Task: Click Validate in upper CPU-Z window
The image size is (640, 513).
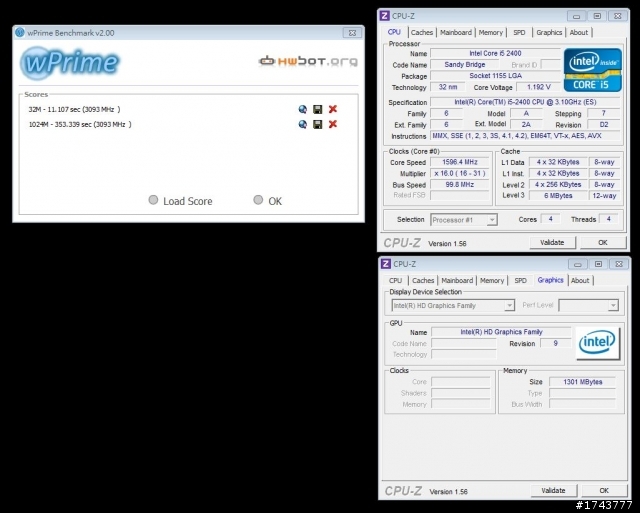Action: coord(552,242)
